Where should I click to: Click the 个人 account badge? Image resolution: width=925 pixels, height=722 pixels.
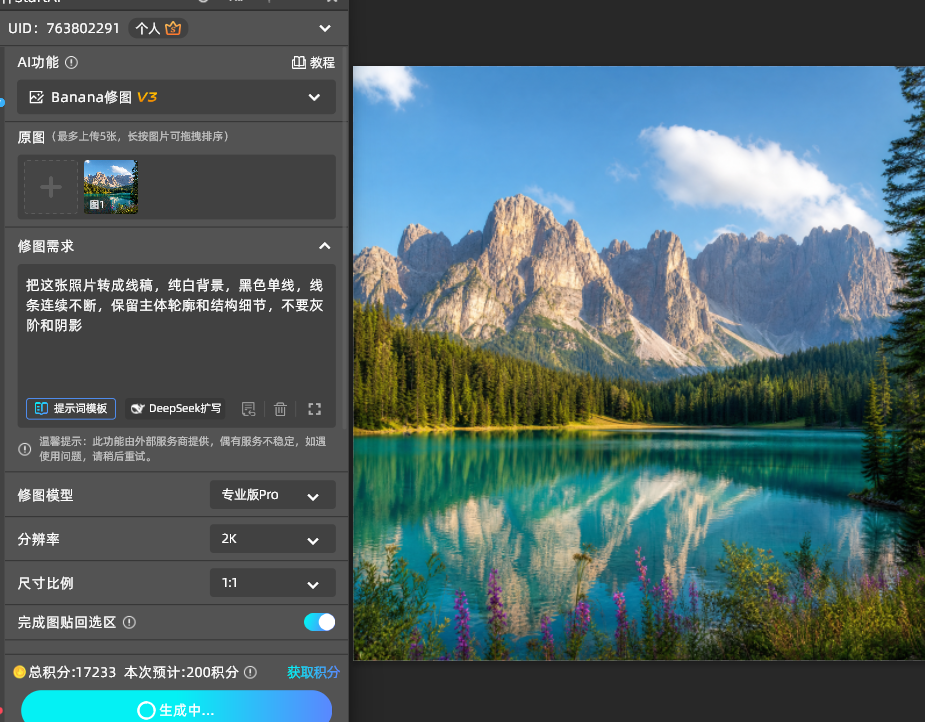[158, 28]
